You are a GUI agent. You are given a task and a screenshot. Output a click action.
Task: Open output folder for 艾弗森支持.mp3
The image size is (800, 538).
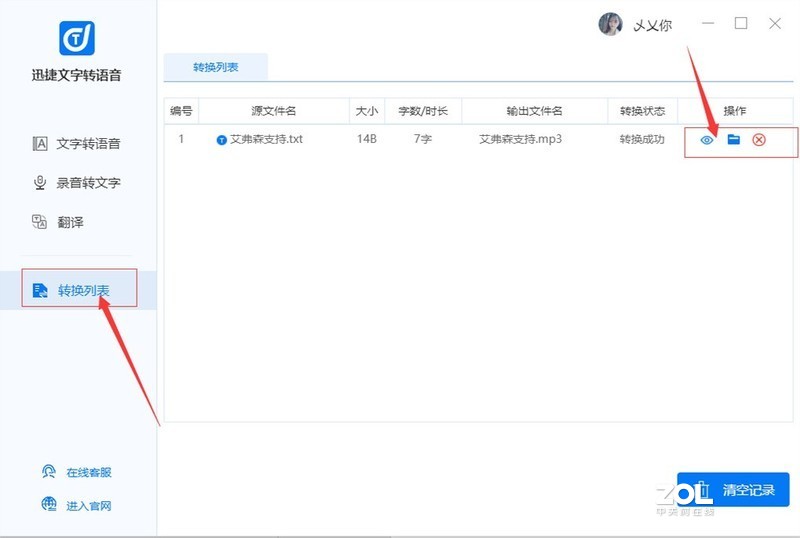(734, 139)
